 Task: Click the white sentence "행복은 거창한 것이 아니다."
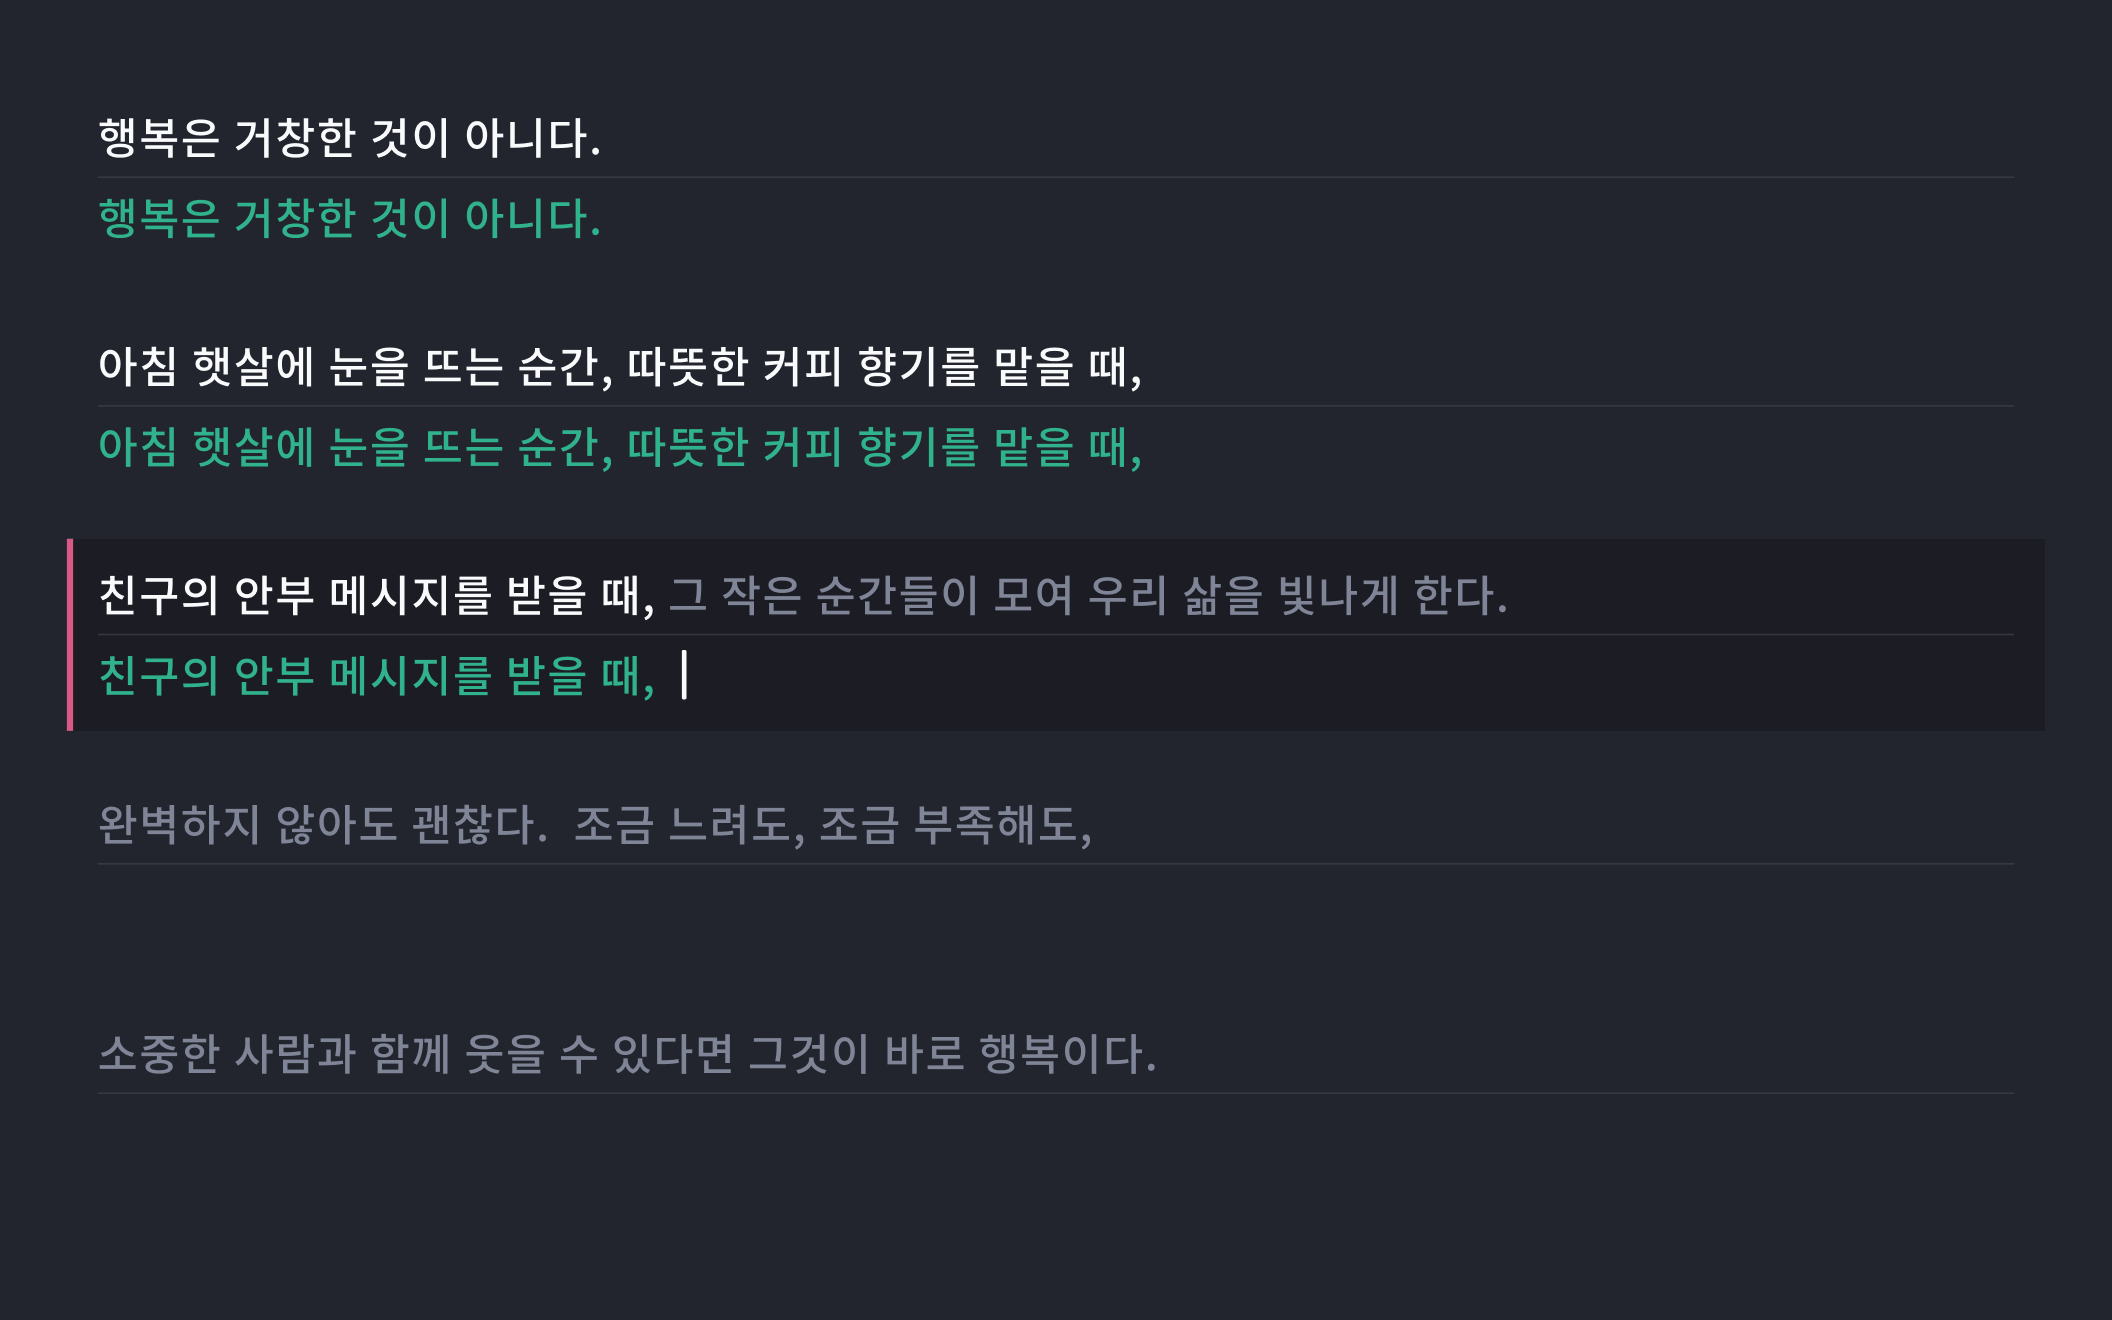(x=349, y=138)
